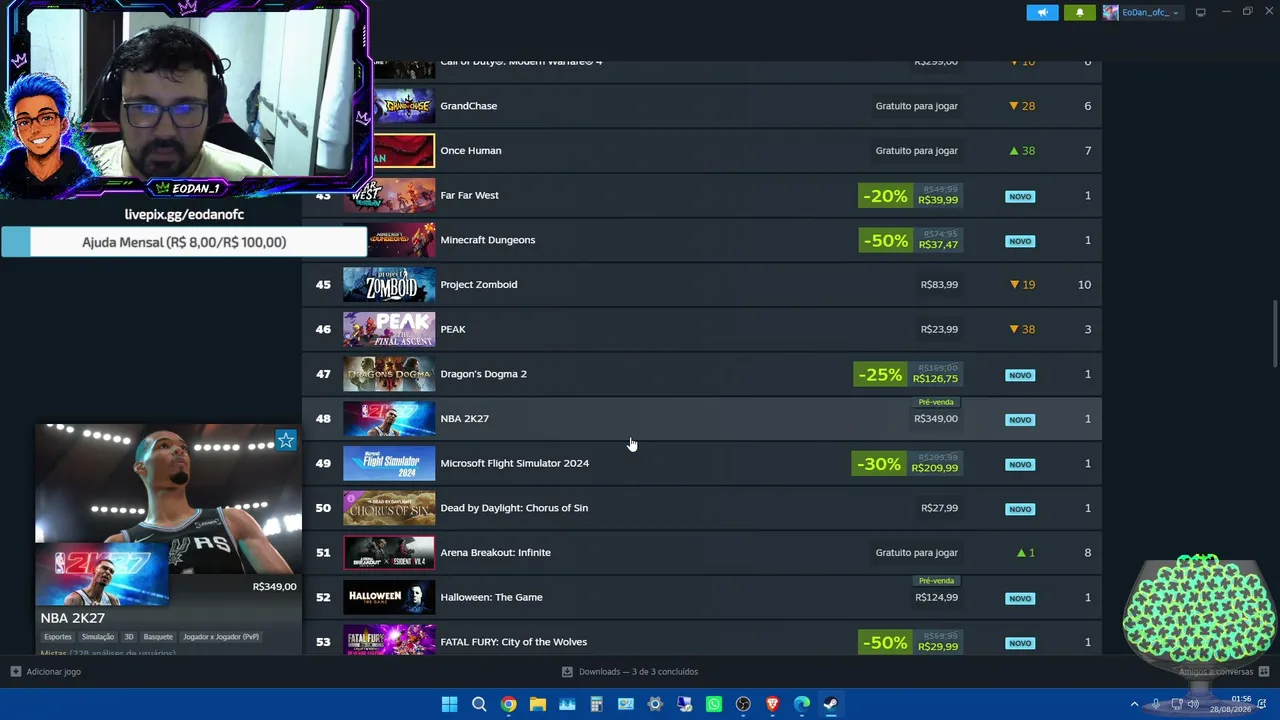Open Windows taskbar search

pyautogui.click(x=479, y=704)
